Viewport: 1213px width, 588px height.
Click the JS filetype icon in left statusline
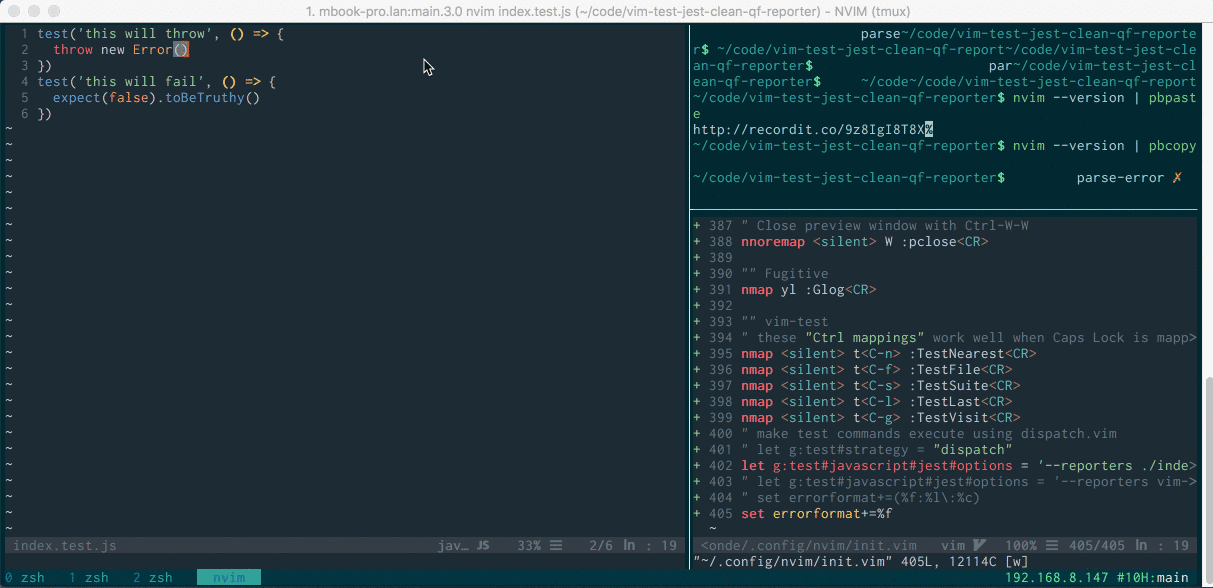[483, 546]
